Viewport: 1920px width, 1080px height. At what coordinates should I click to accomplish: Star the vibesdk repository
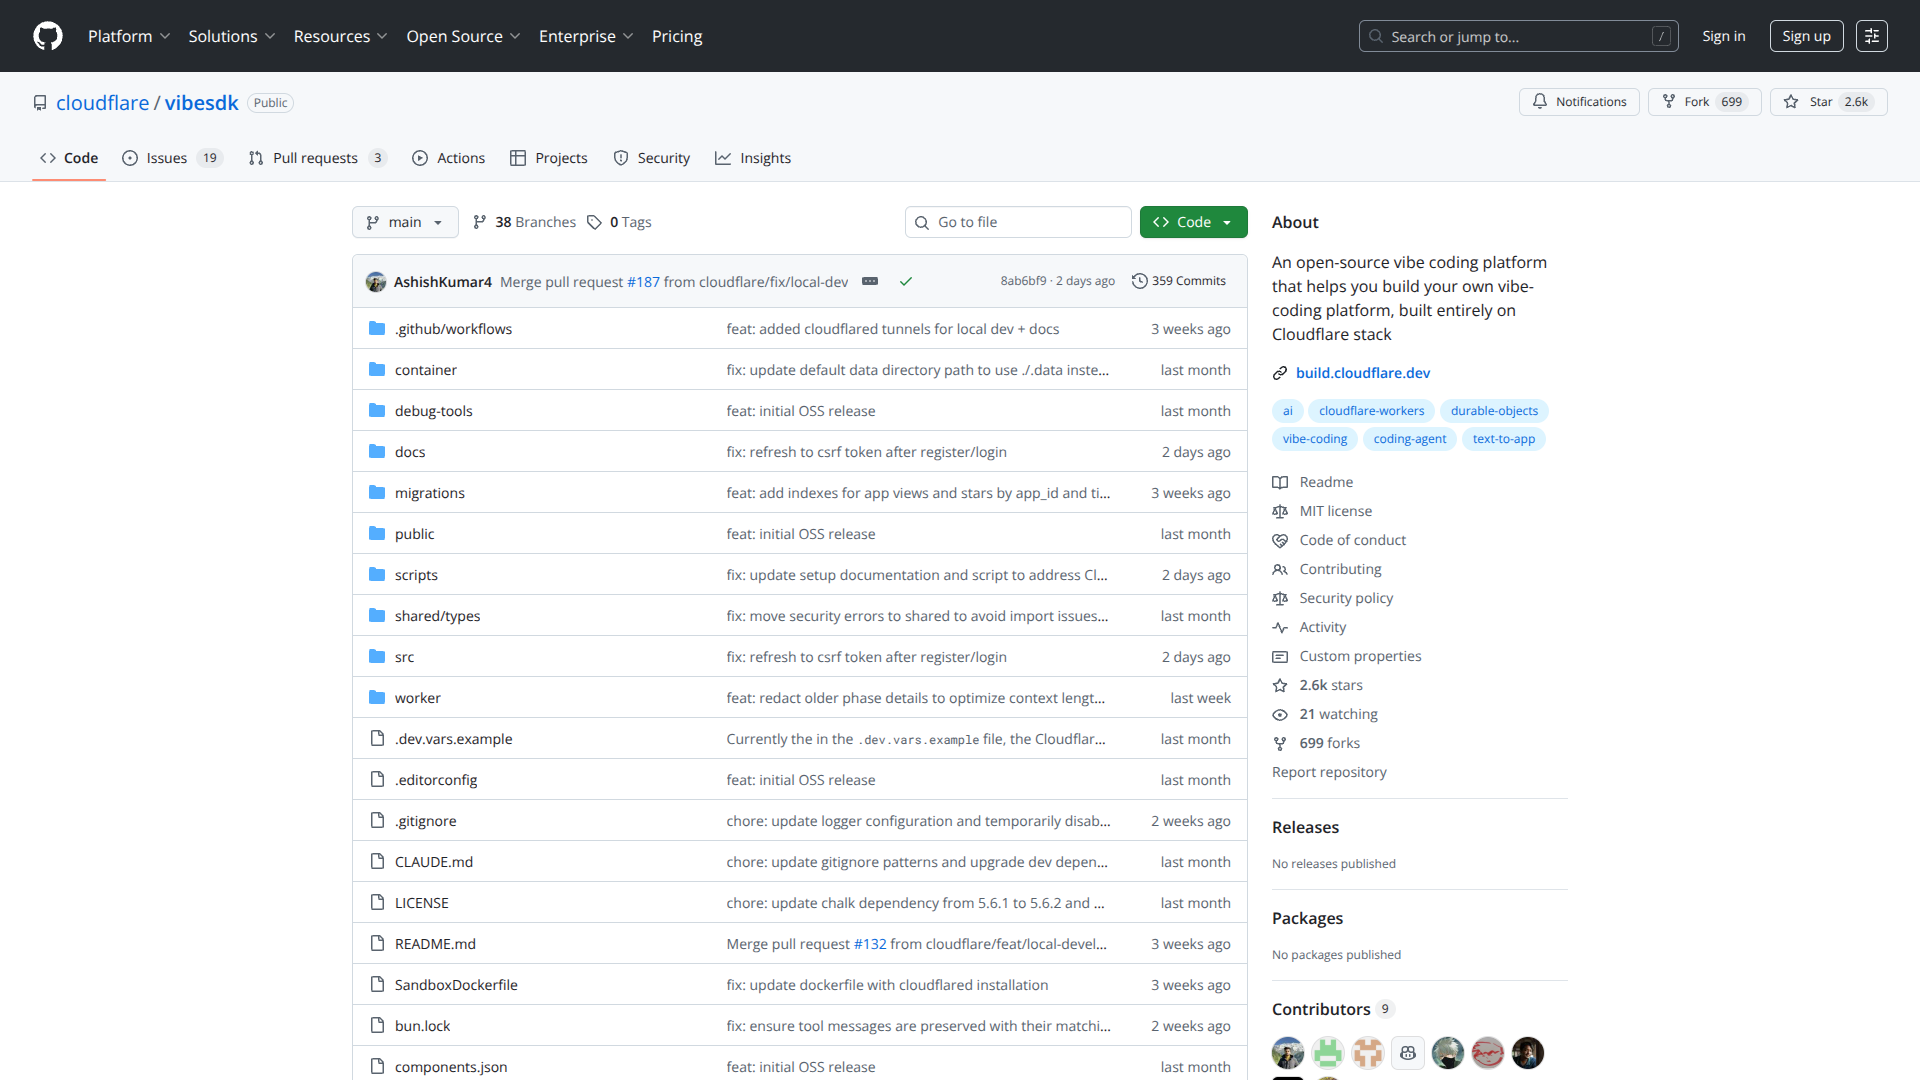(x=1820, y=101)
